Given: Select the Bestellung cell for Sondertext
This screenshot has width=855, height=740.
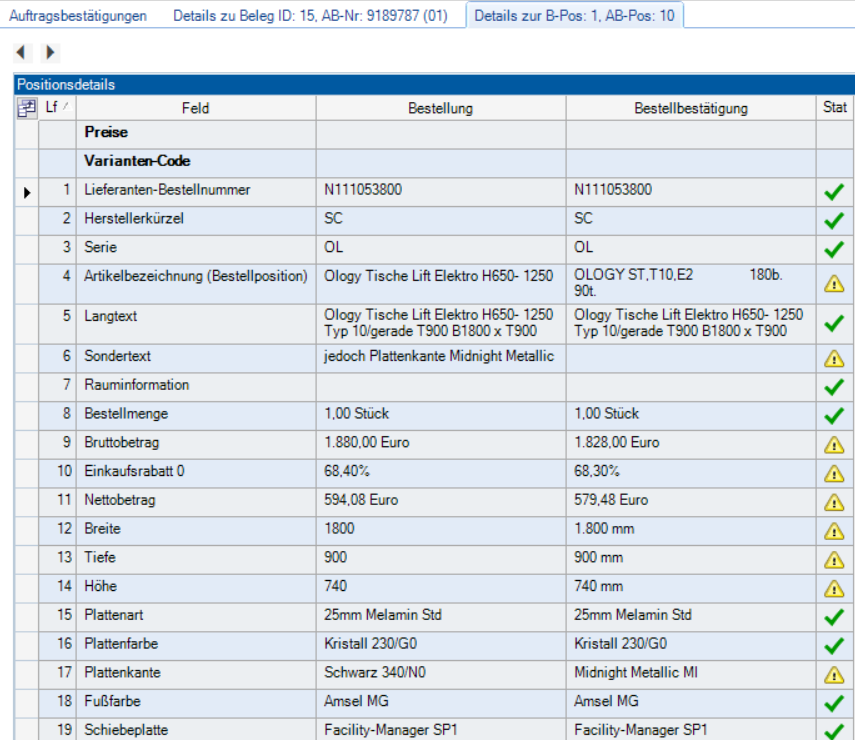Looking at the screenshot, I should pyautogui.click(x=440, y=356).
